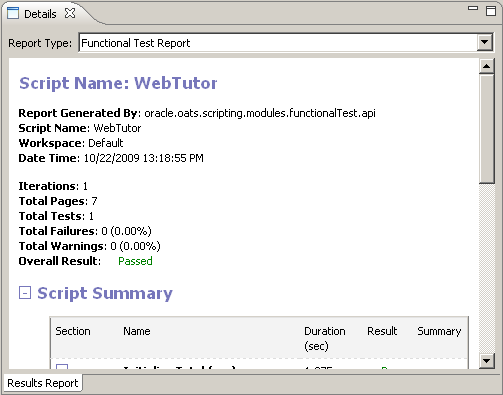Click the Script Name: WebTutor heading
Screen dimensions: 503x395
[118, 83]
